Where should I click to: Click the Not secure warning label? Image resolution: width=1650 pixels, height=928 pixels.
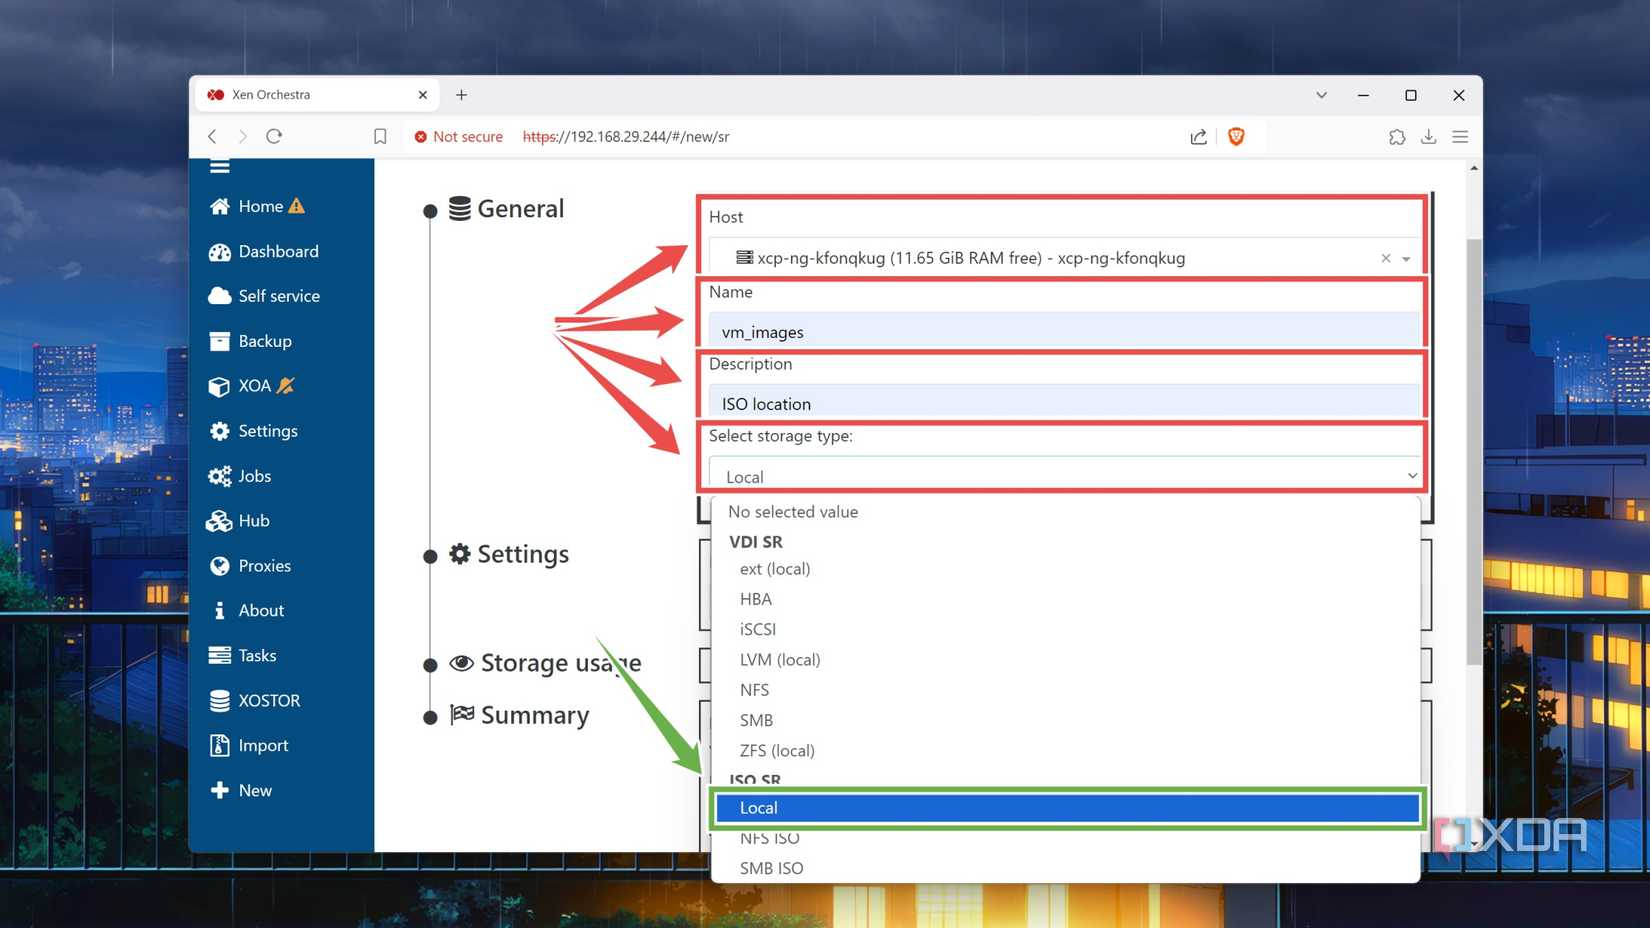tap(458, 136)
